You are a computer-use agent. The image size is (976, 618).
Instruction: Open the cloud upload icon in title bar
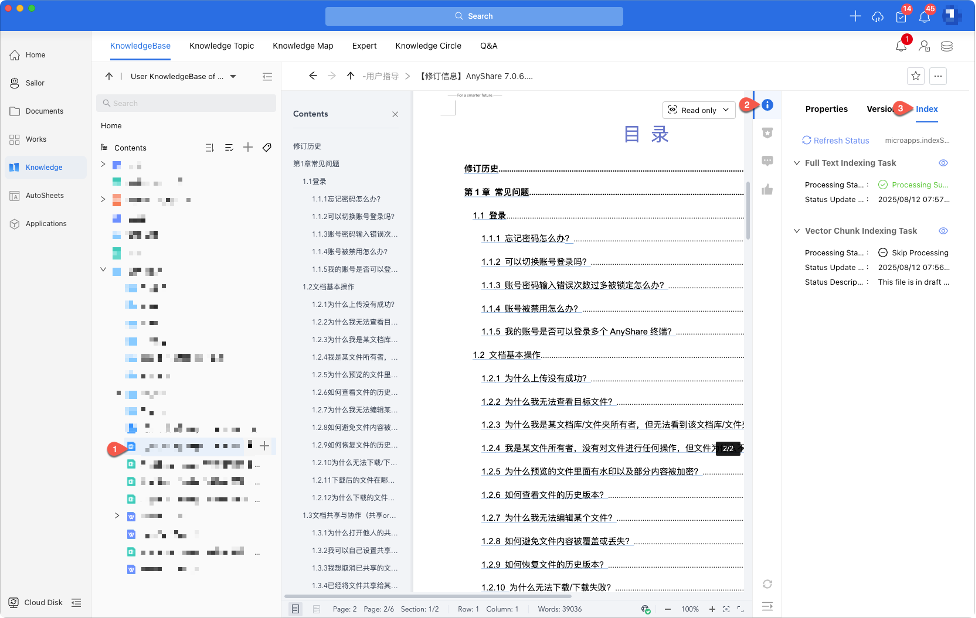[x=878, y=17]
